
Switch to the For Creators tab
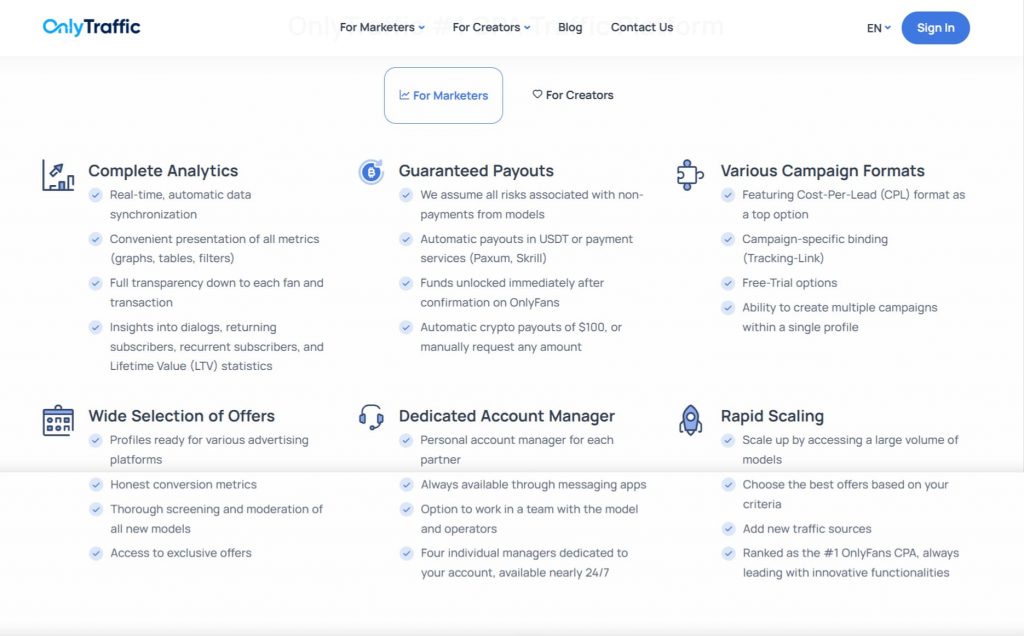tap(573, 95)
